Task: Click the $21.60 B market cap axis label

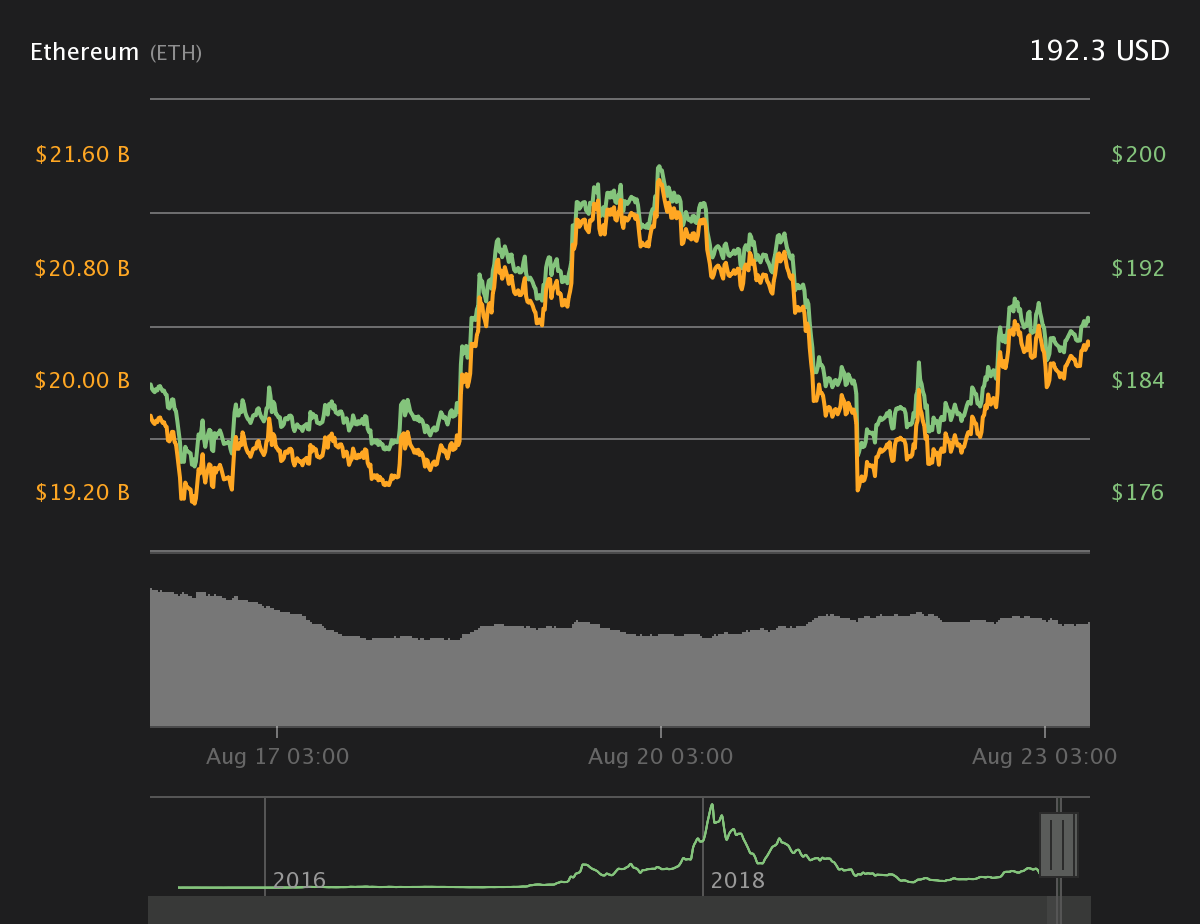Action: (83, 155)
